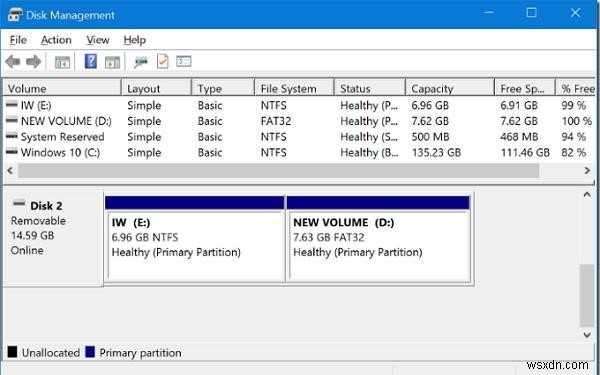Screen dimensions: 600x375
Task: Open the File menu
Action: pyautogui.click(x=18, y=40)
